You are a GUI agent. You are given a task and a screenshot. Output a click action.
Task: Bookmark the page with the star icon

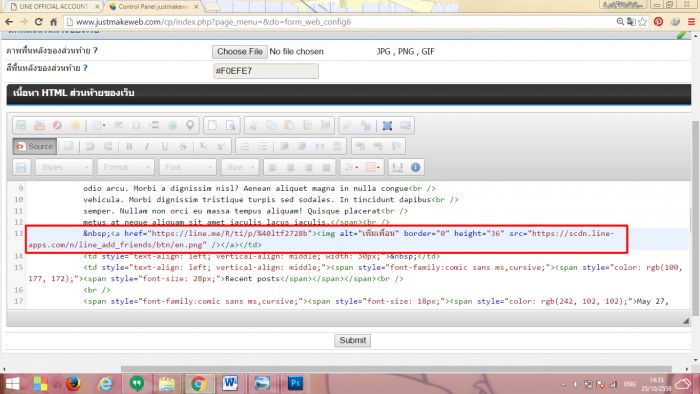[642, 22]
